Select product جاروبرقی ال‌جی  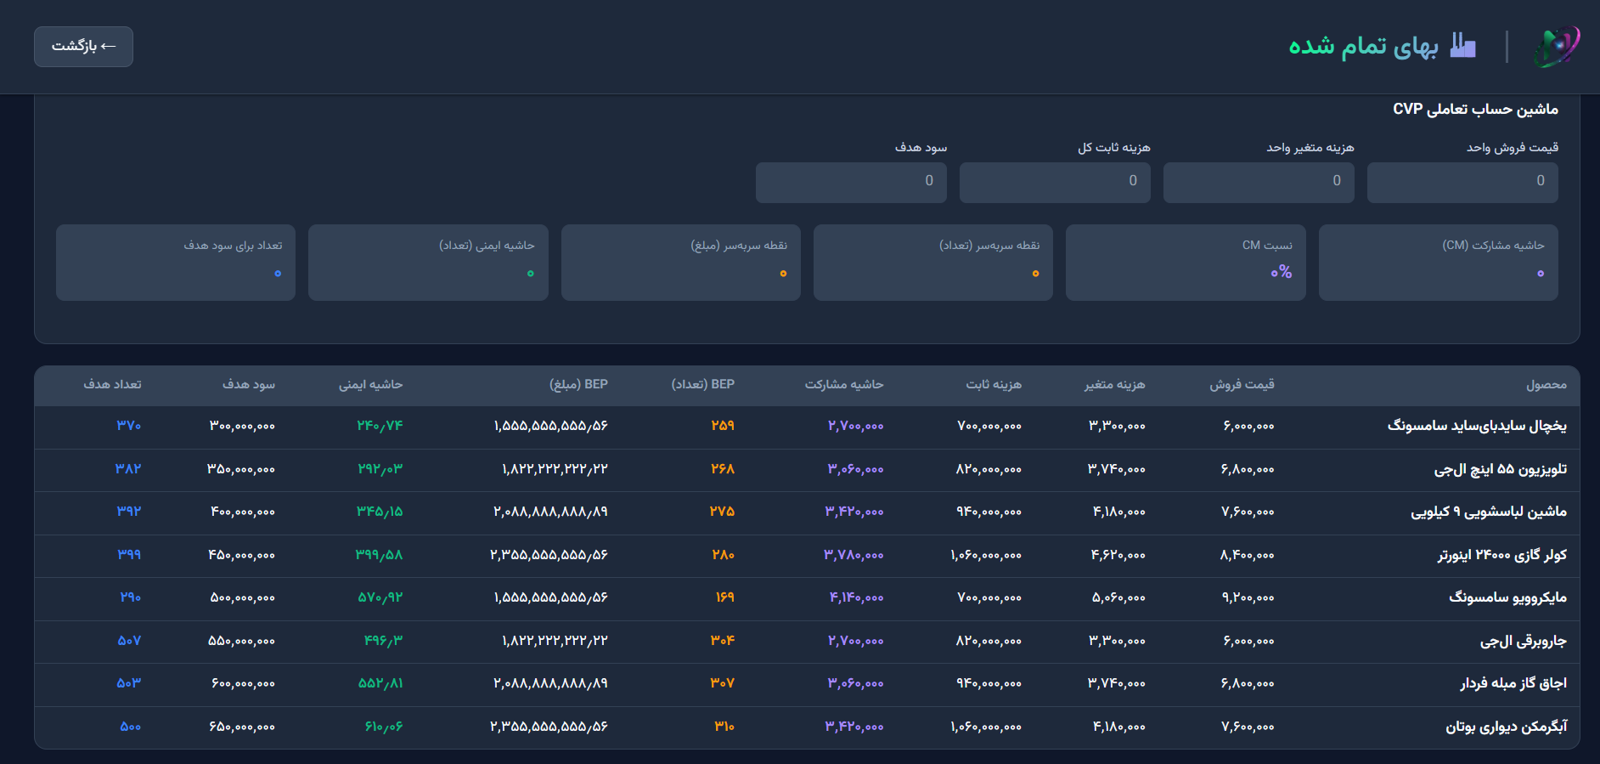[1523, 641]
